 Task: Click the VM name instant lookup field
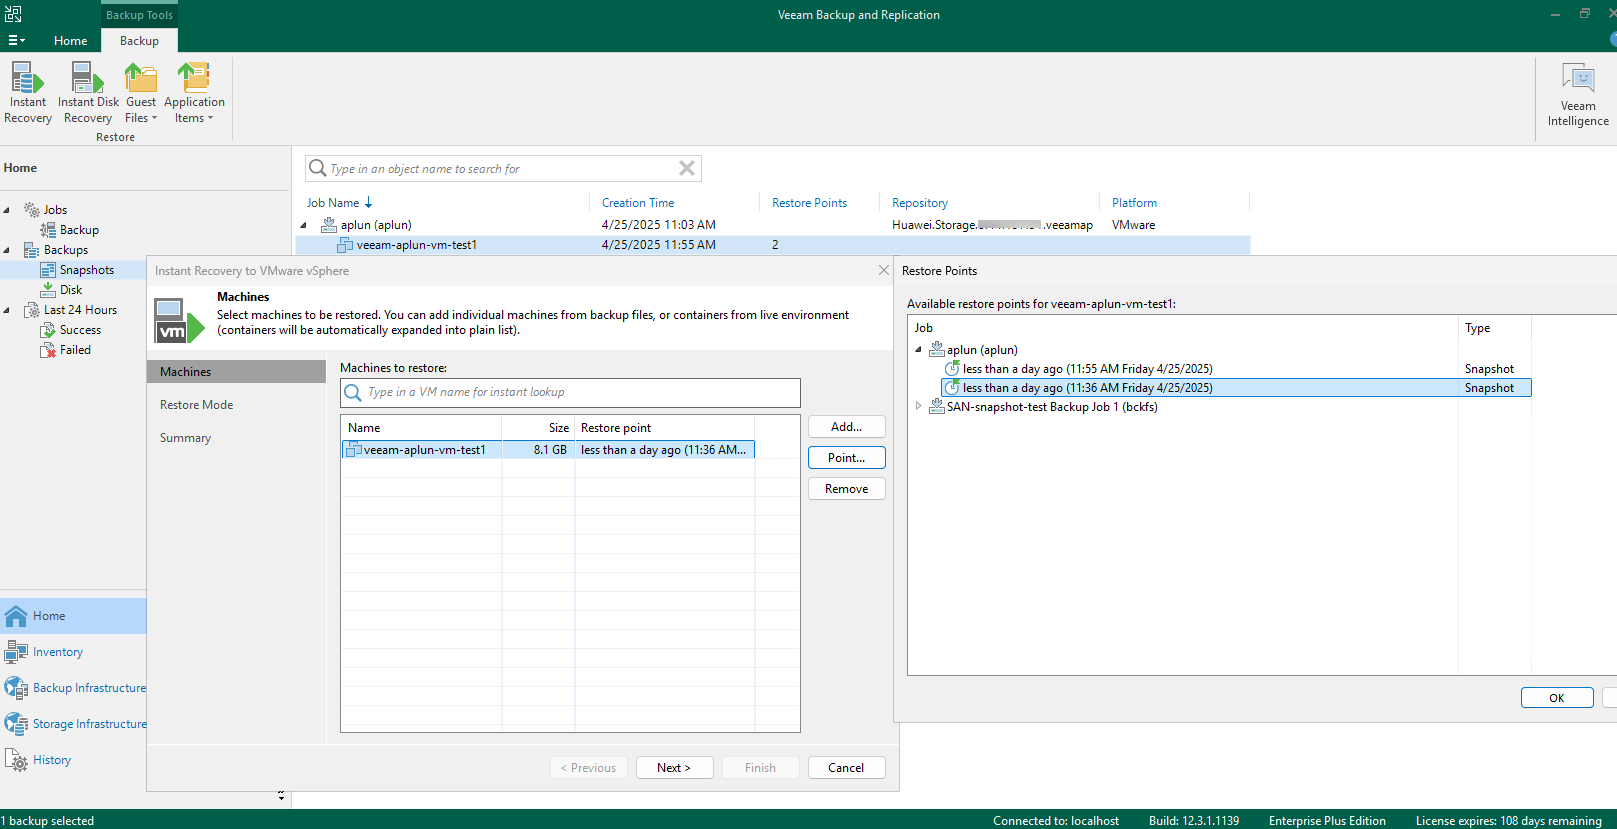570,392
